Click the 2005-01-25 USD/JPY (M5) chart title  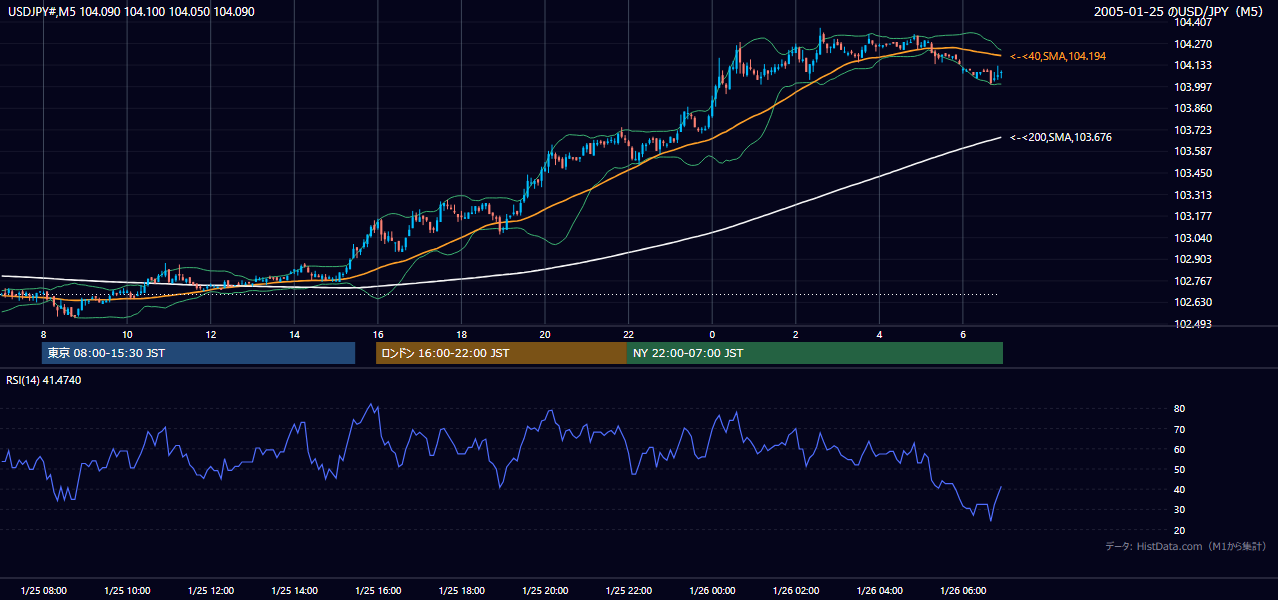(1180, 11)
